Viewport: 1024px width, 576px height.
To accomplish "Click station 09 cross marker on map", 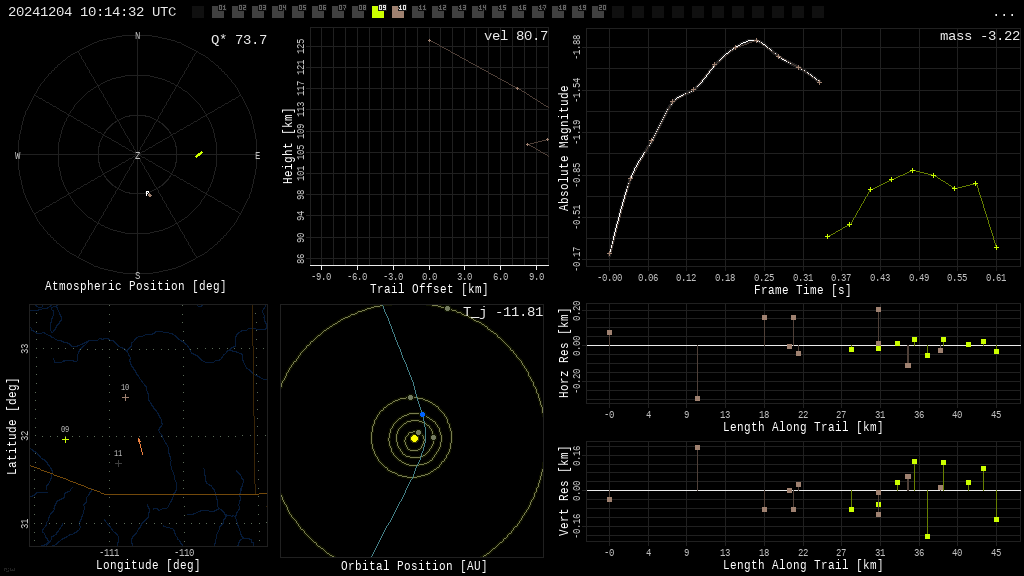I will 66,440.
